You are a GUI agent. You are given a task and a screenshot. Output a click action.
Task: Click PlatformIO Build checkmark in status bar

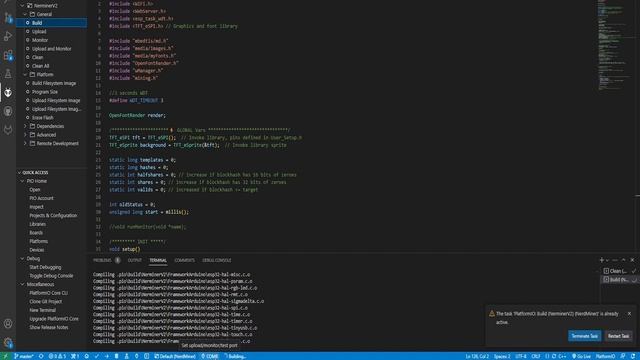97,356
